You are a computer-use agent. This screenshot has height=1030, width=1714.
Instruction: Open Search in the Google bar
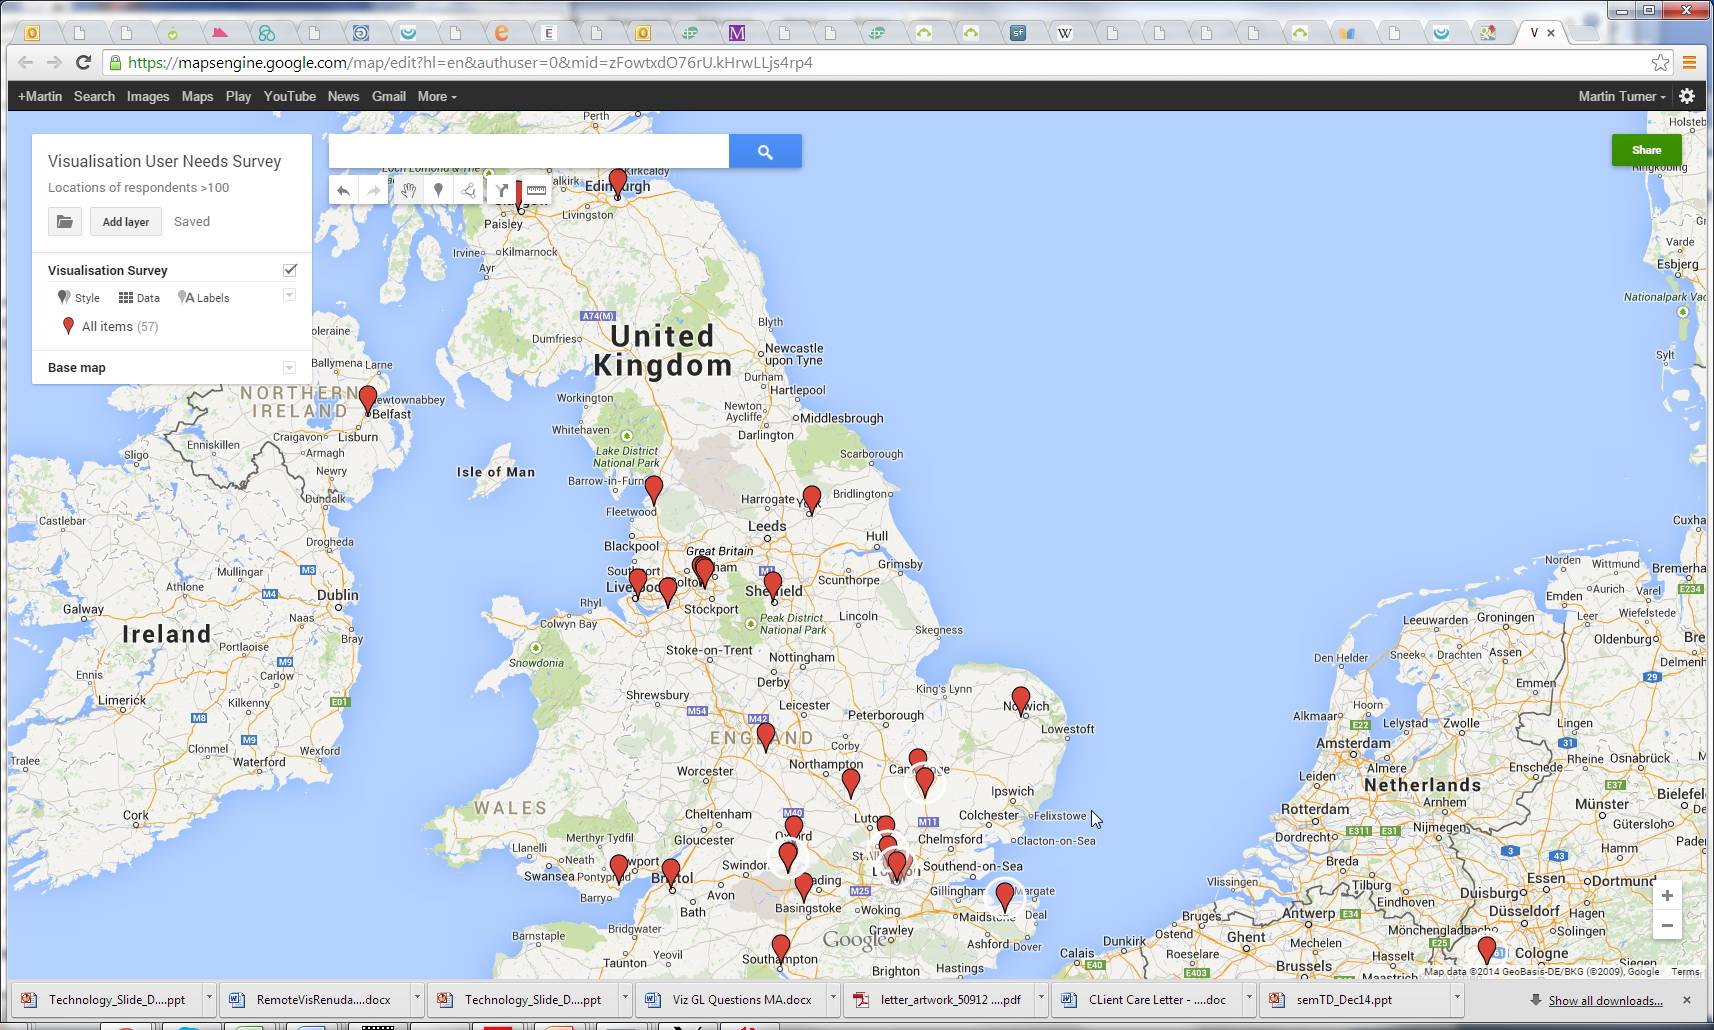pyautogui.click(x=94, y=96)
